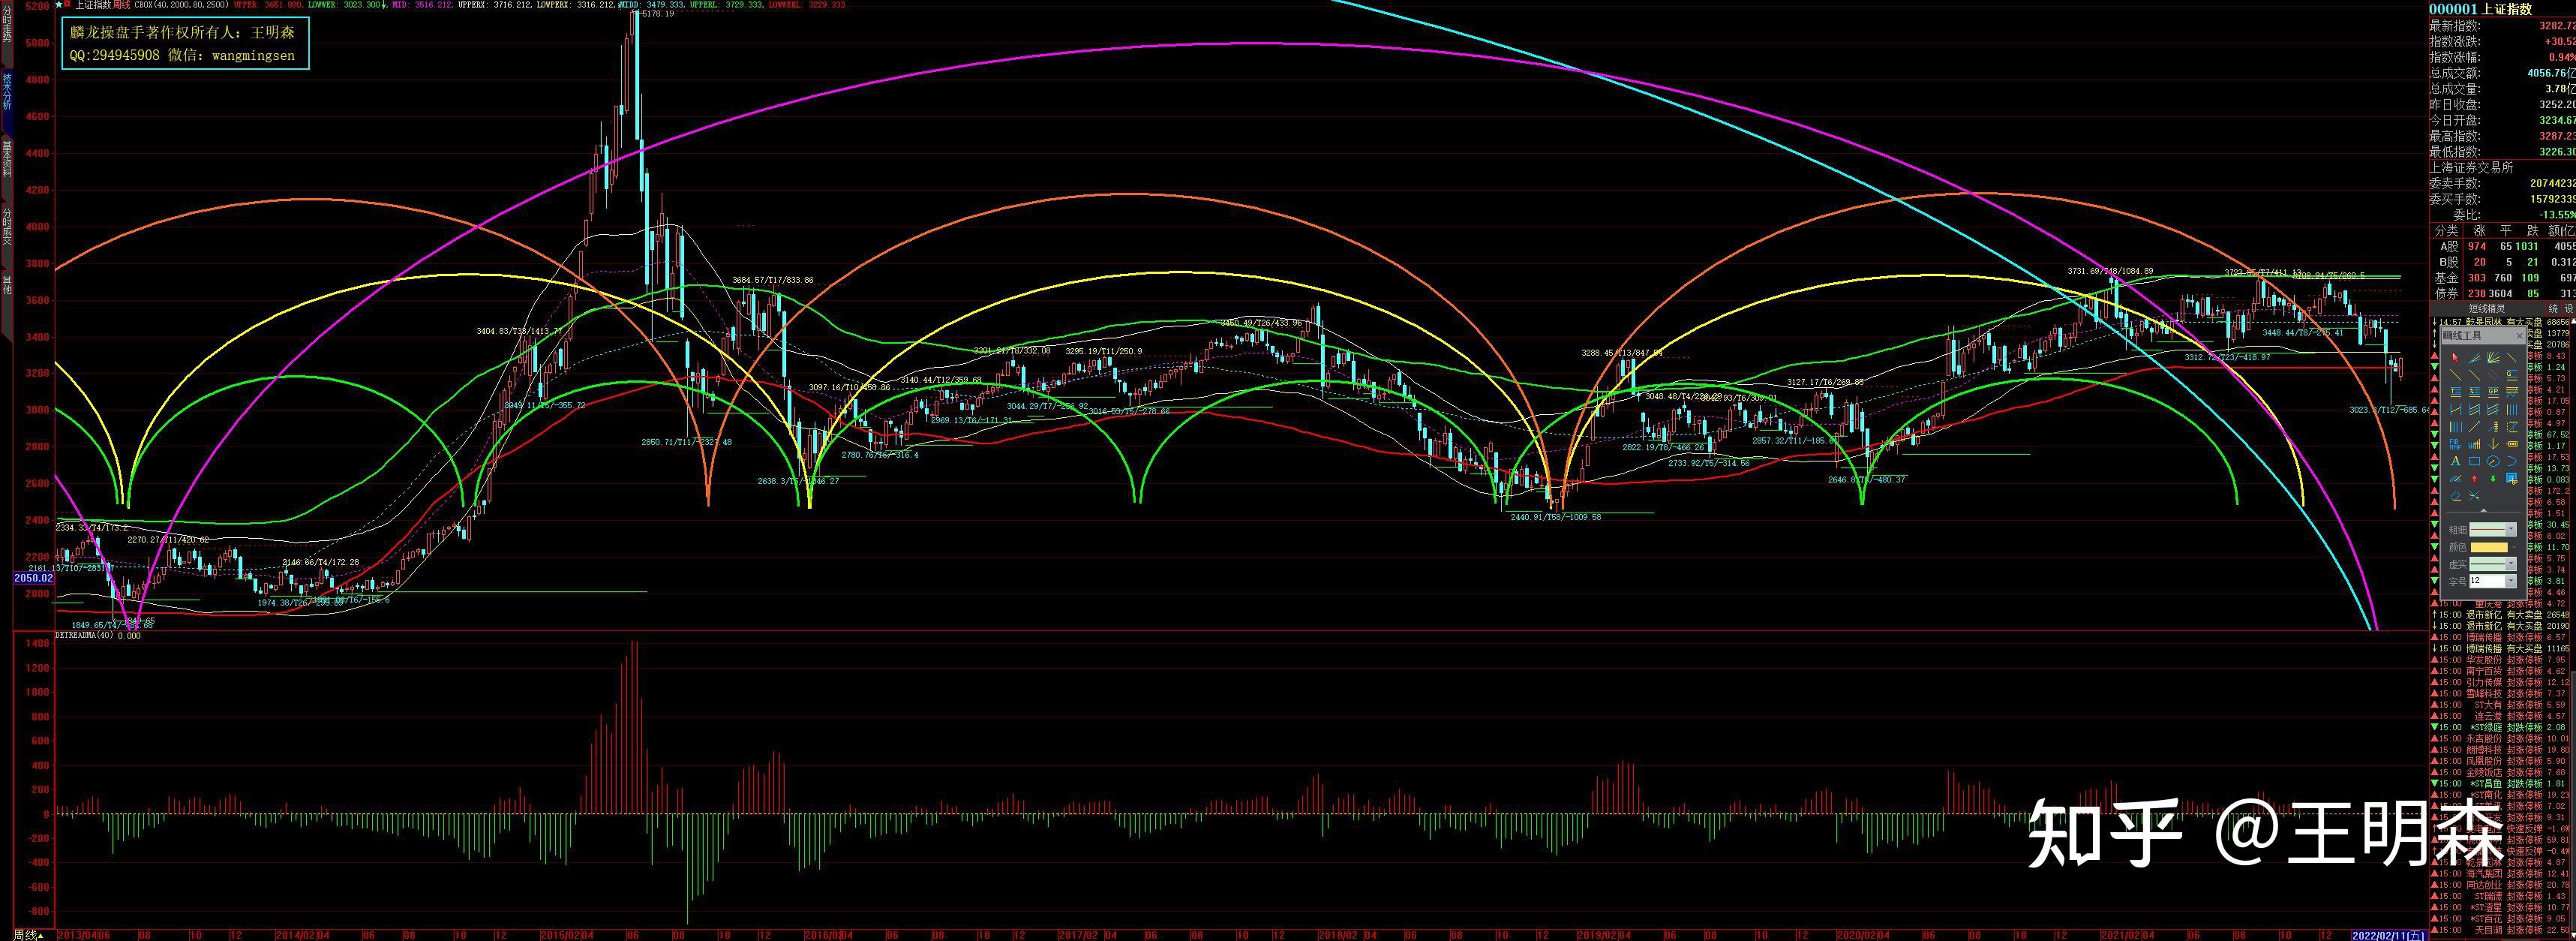The width and height of the screenshot is (2576, 941).
Task: Collapse the 画线工具 options with up arrow
Action: tap(2484, 510)
